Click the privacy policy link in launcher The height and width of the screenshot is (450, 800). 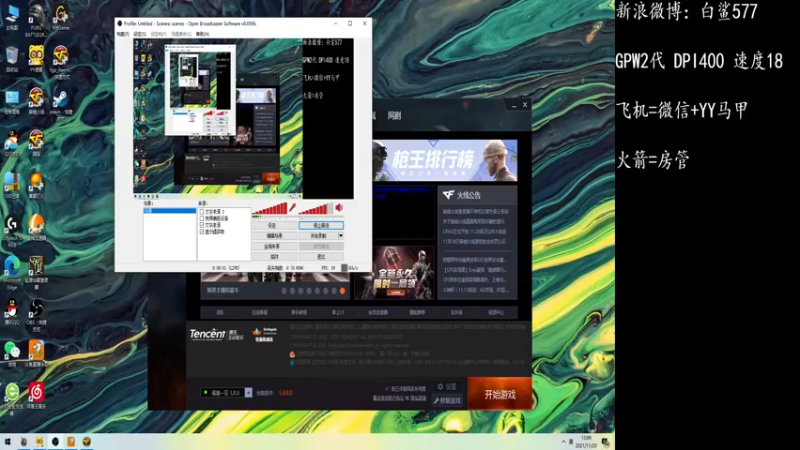(418, 398)
